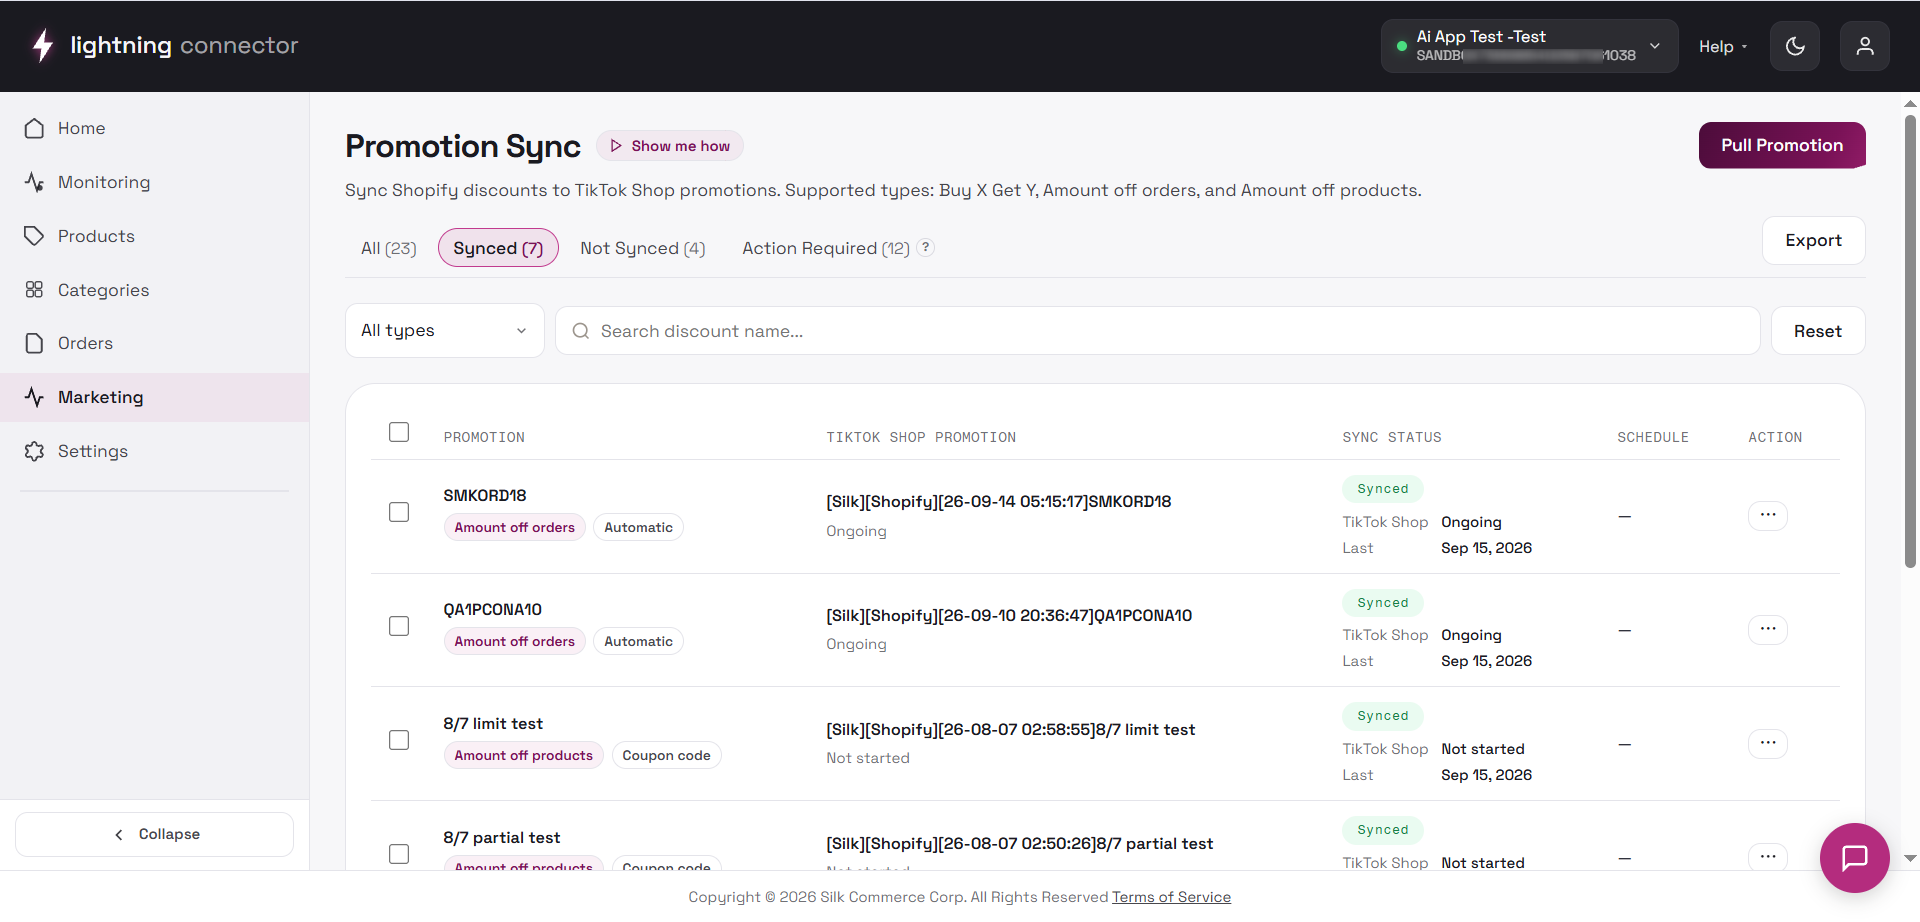1920x922 pixels.
Task: Select the 8/7 partial test checkbox
Action: 399,854
